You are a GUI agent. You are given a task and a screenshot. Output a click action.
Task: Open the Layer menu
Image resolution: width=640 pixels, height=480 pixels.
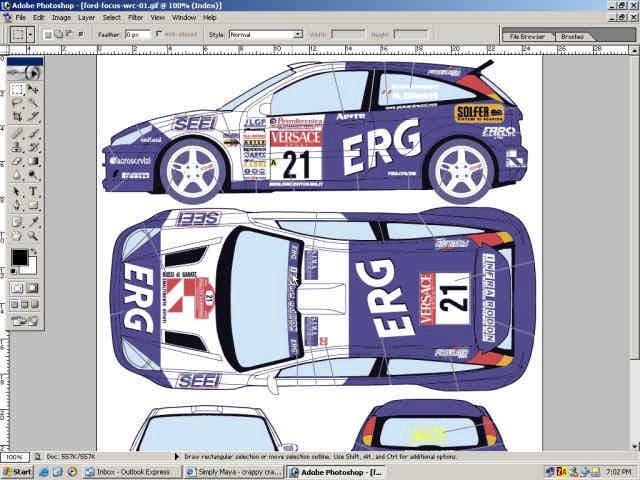(87, 17)
